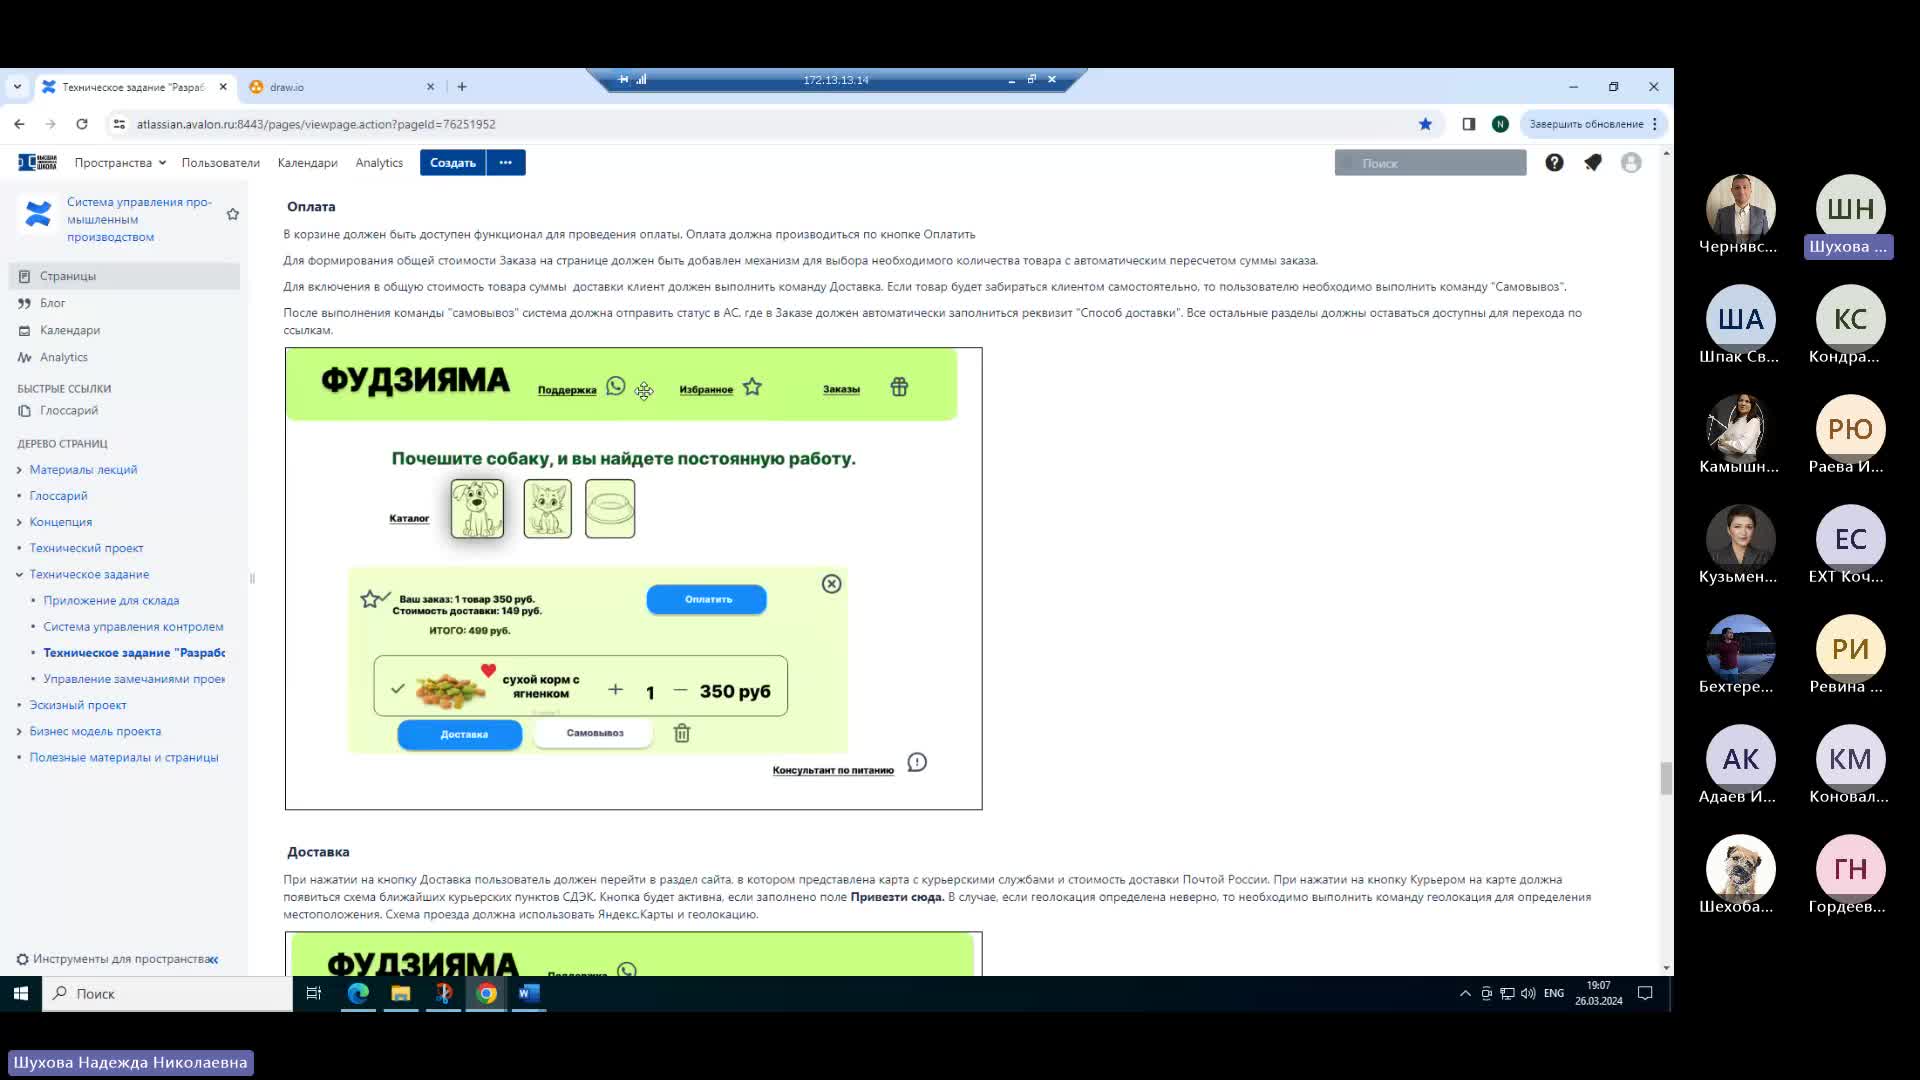Click the address bar URL
1920x1080 pixels.
point(316,124)
